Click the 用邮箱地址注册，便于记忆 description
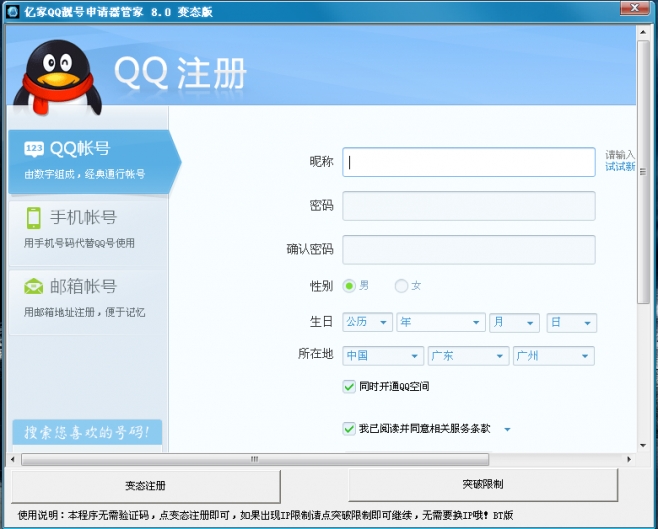 coord(84,312)
